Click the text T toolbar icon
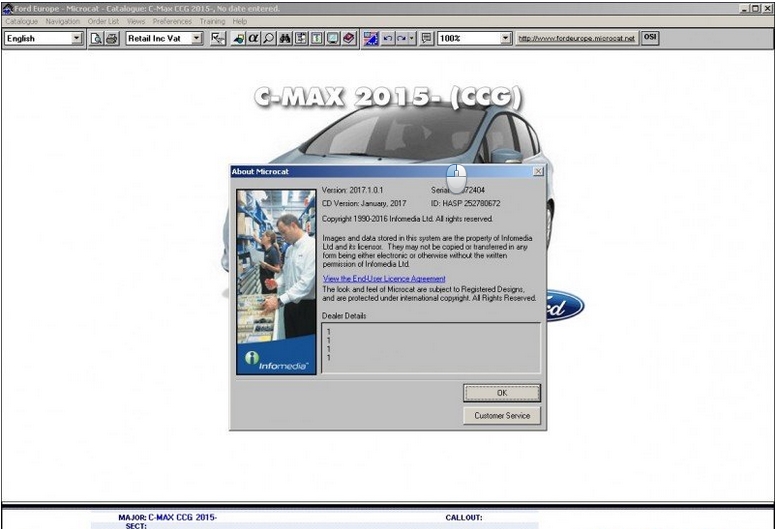 click(x=317, y=38)
